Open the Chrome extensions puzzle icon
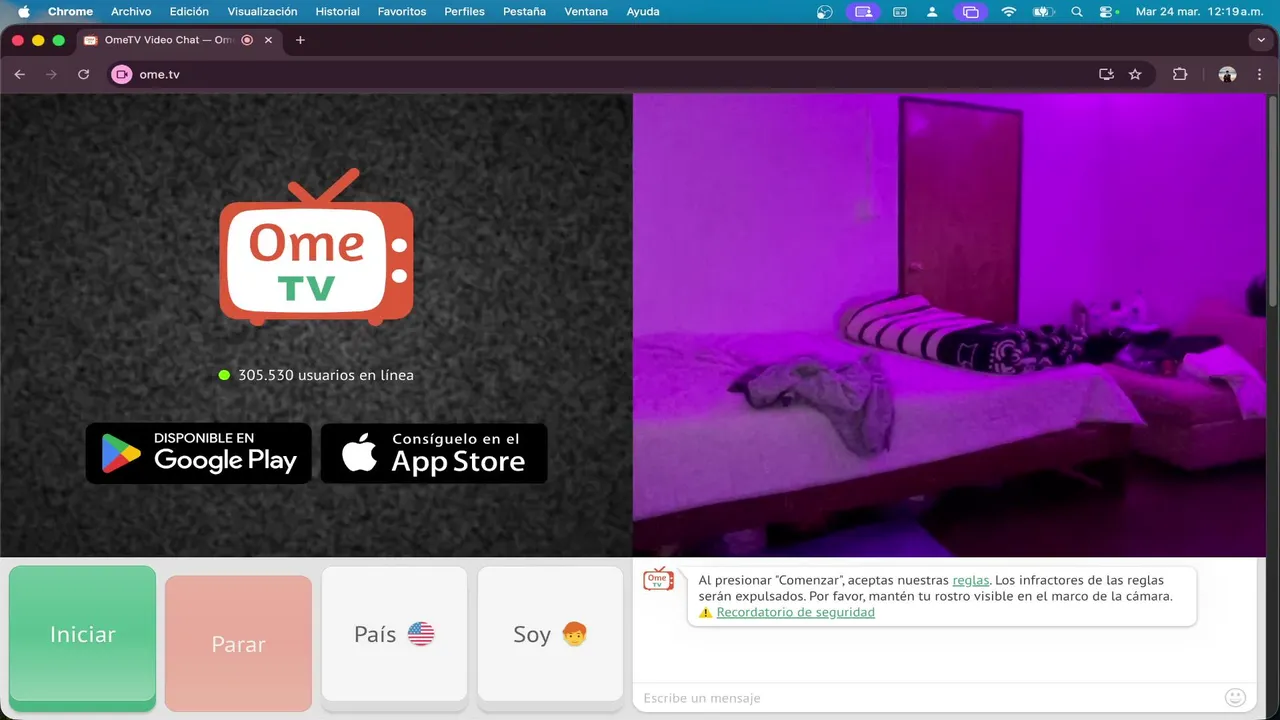This screenshot has width=1280, height=720. (x=1180, y=74)
